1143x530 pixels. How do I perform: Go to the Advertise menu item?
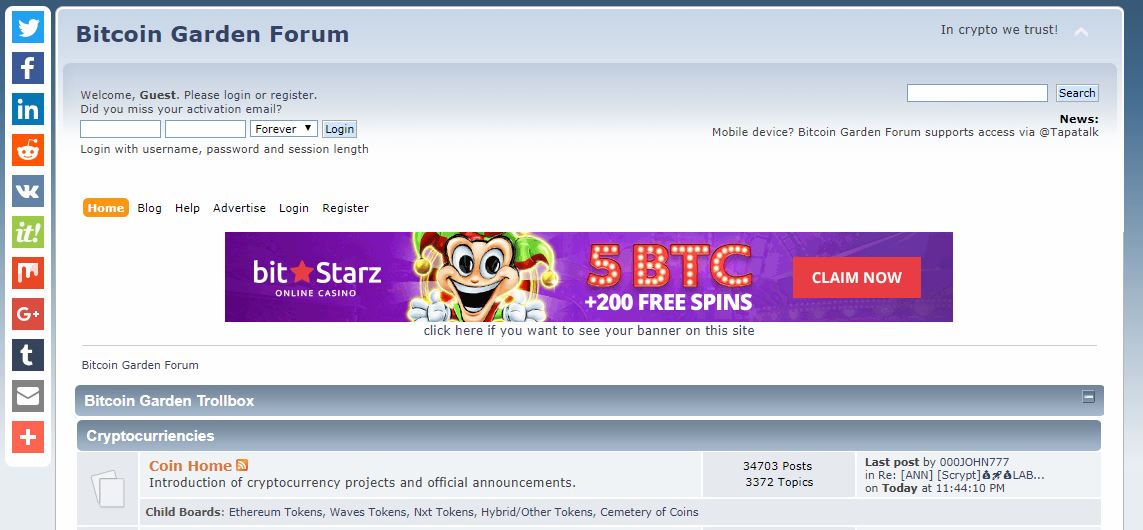pyautogui.click(x=239, y=208)
